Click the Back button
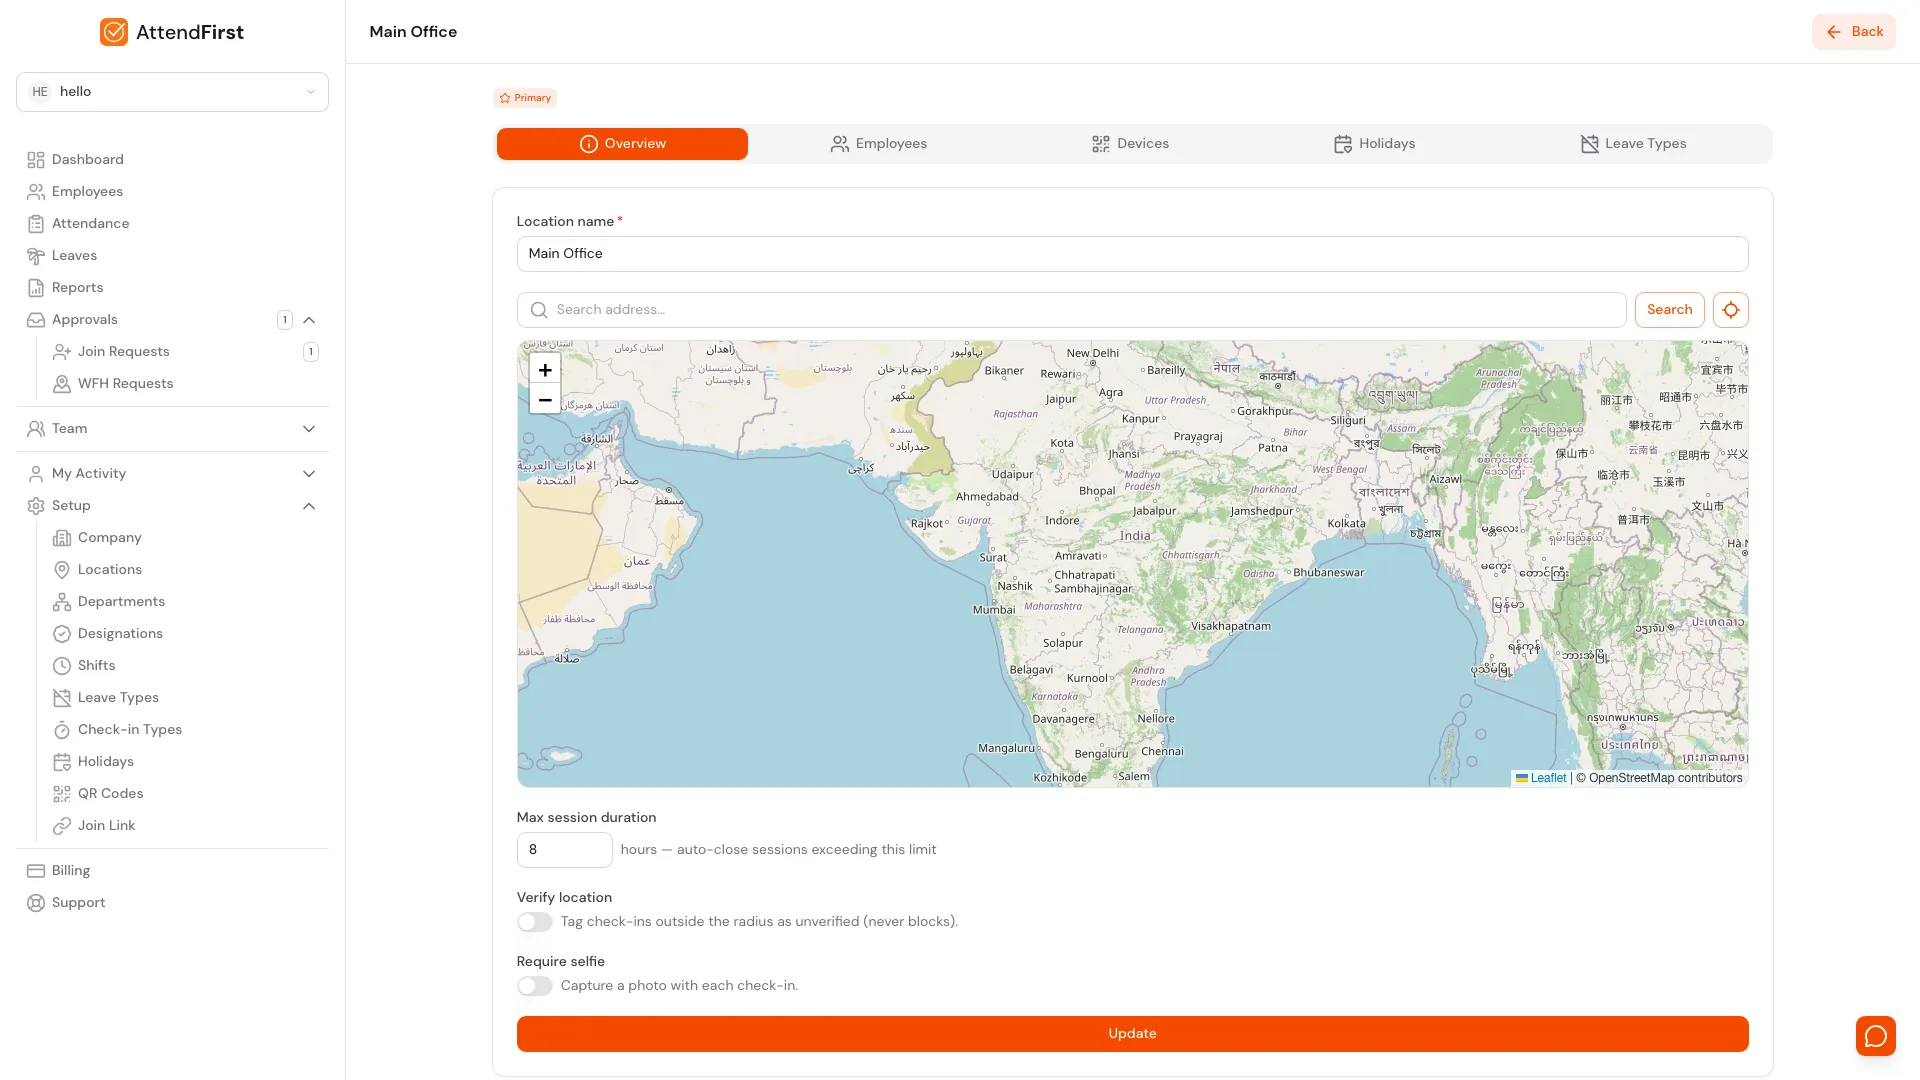The image size is (1920, 1080). [1853, 32]
